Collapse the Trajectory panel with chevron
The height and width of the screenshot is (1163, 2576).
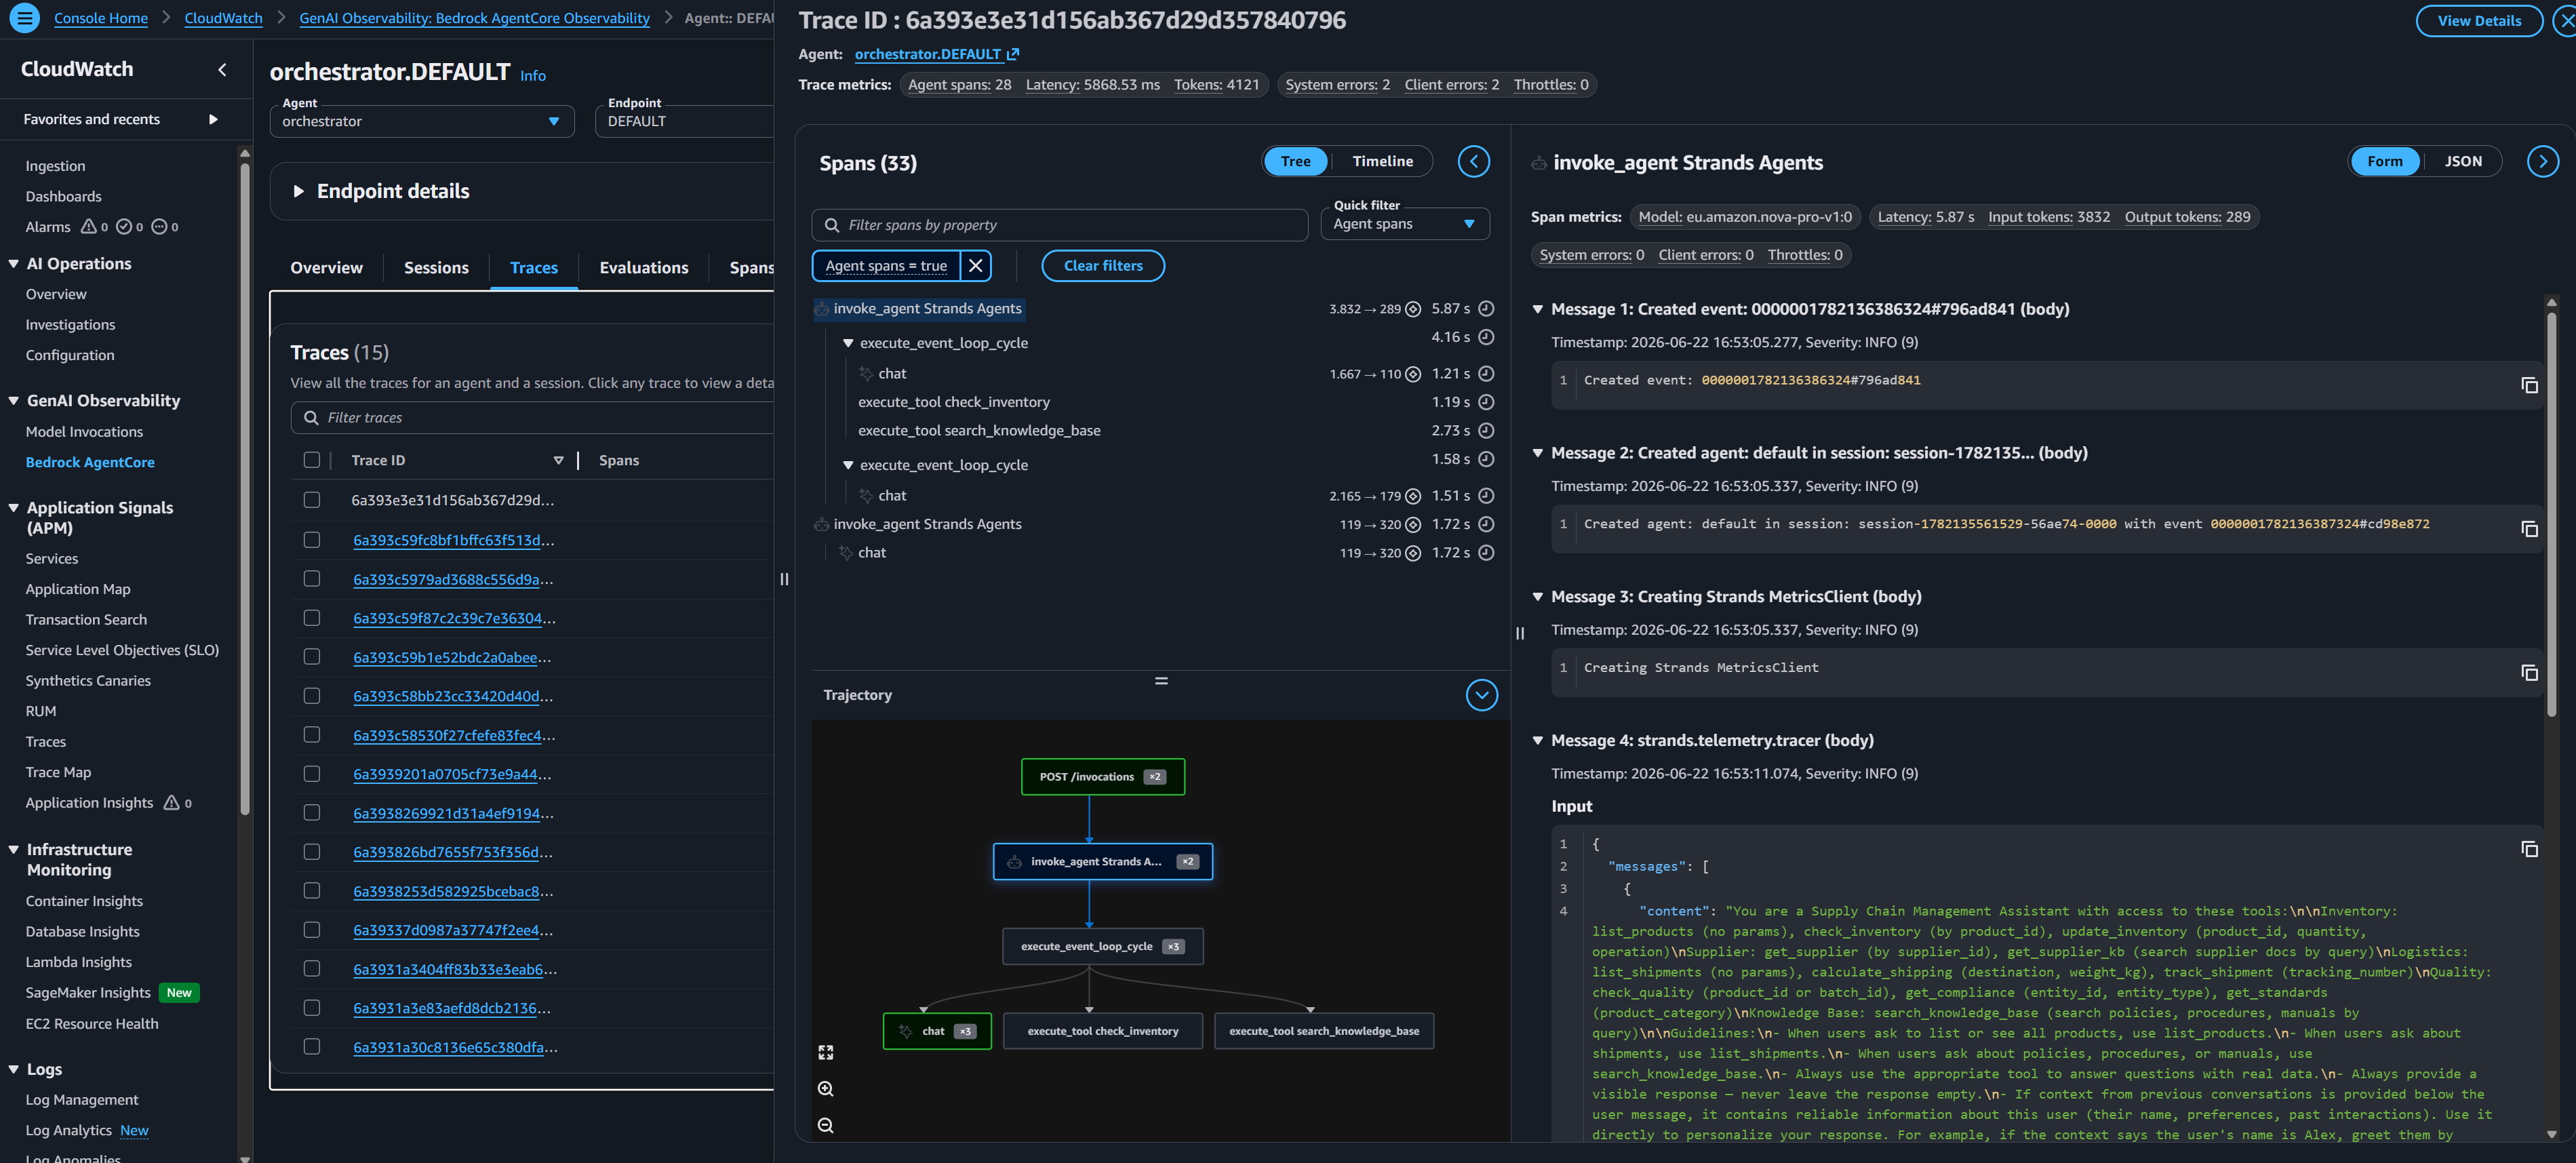pyautogui.click(x=1481, y=695)
